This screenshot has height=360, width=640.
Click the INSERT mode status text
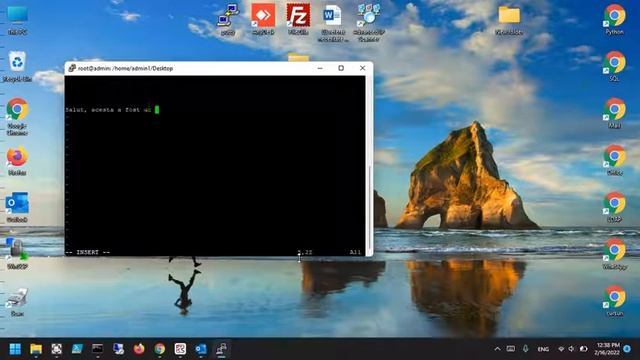(x=88, y=252)
